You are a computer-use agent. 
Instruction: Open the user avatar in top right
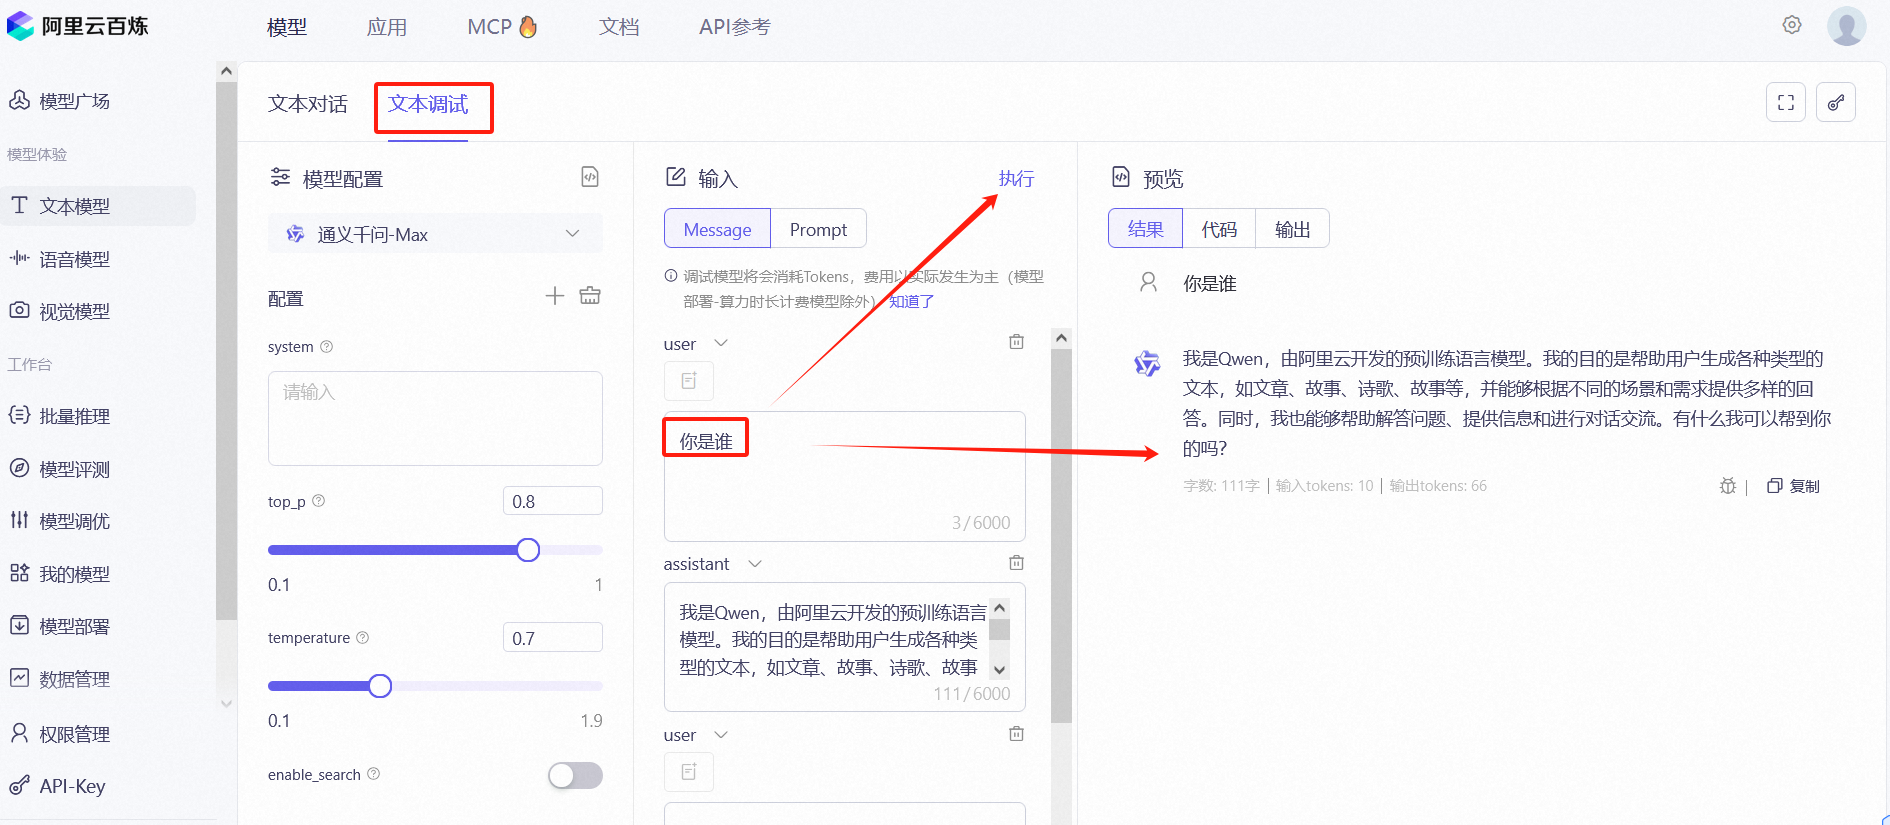point(1846,26)
